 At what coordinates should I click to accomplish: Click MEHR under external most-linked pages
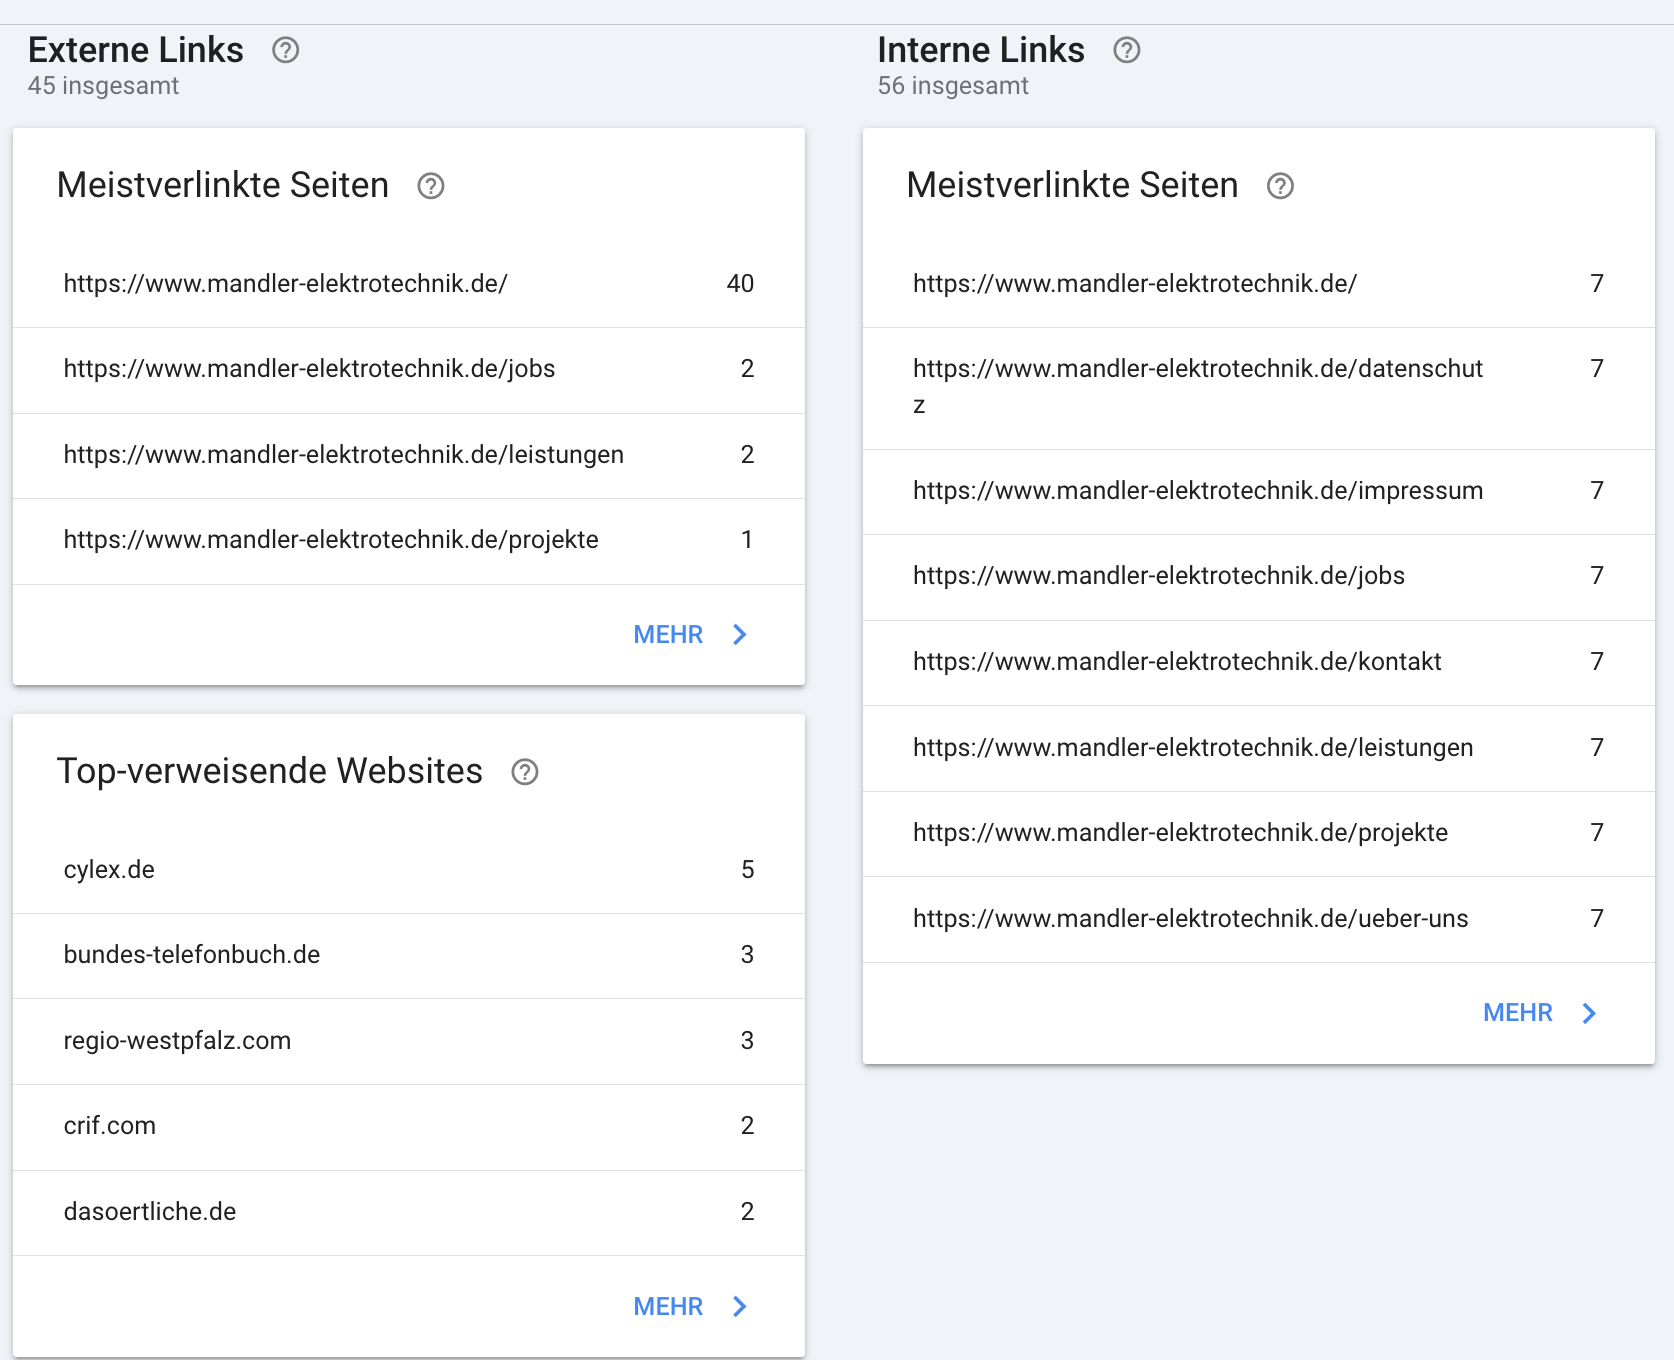pyautogui.click(x=668, y=635)
